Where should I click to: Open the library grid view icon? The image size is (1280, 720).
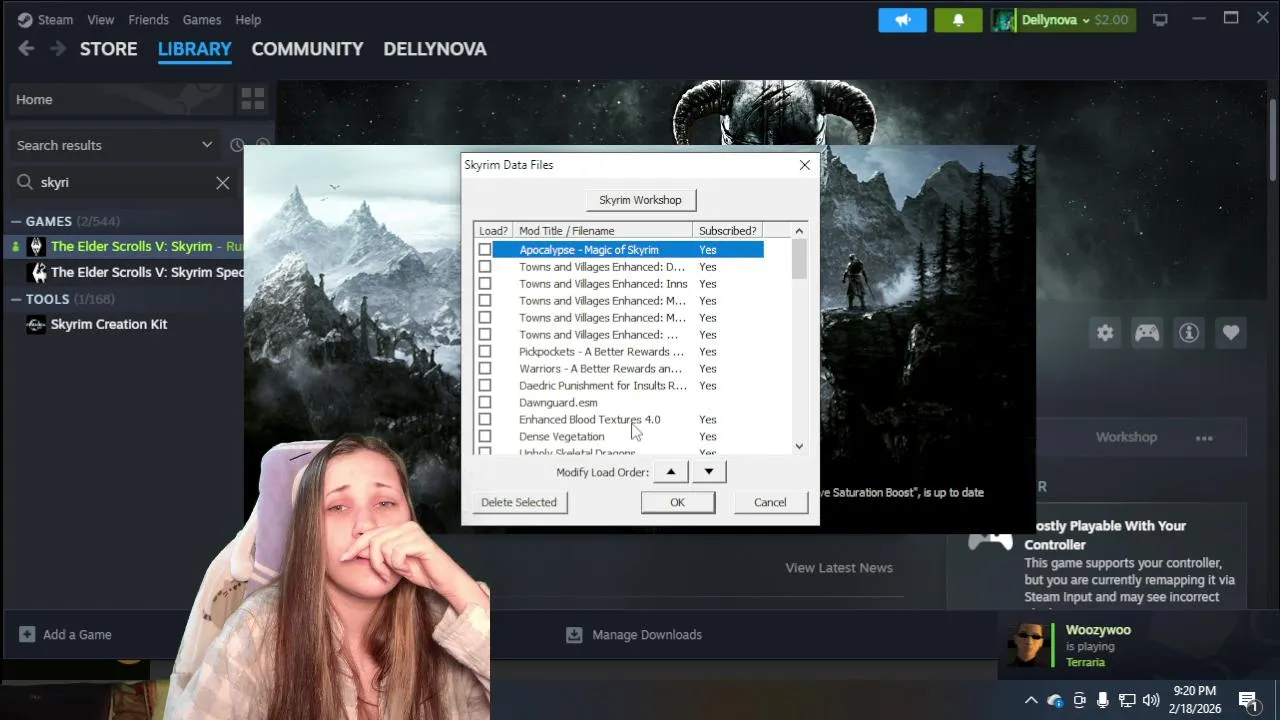click(253, 99)
